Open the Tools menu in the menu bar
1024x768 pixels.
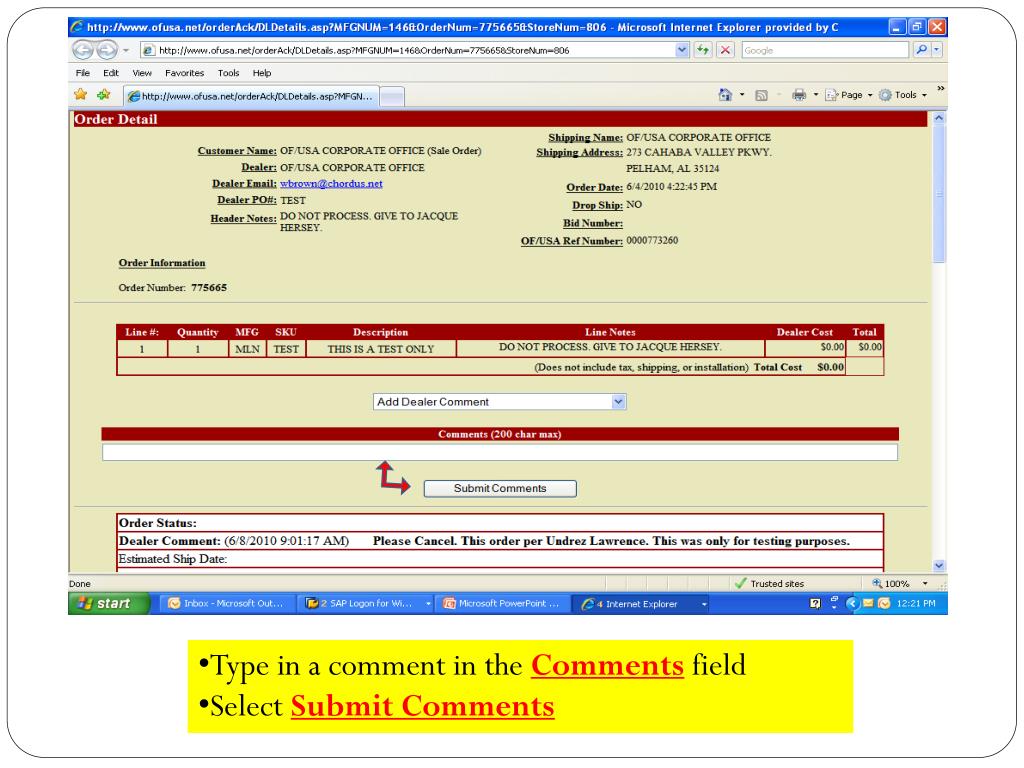pyautogui.click(x=229, y=73)
